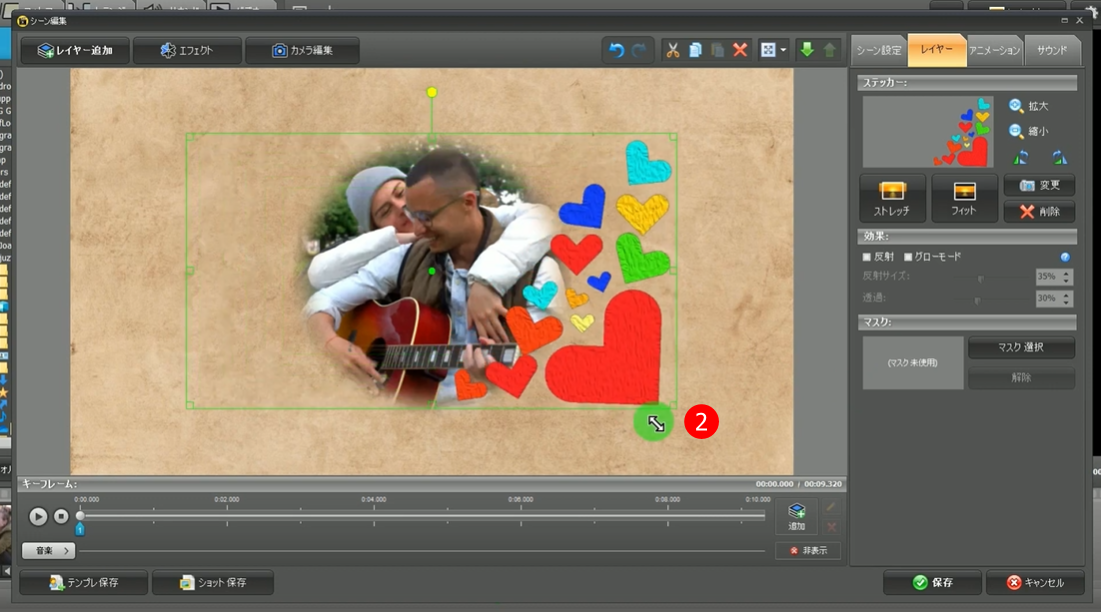1101x612 pixels.
Task: Move layer down with green arrow
Action: click(807, 50)
